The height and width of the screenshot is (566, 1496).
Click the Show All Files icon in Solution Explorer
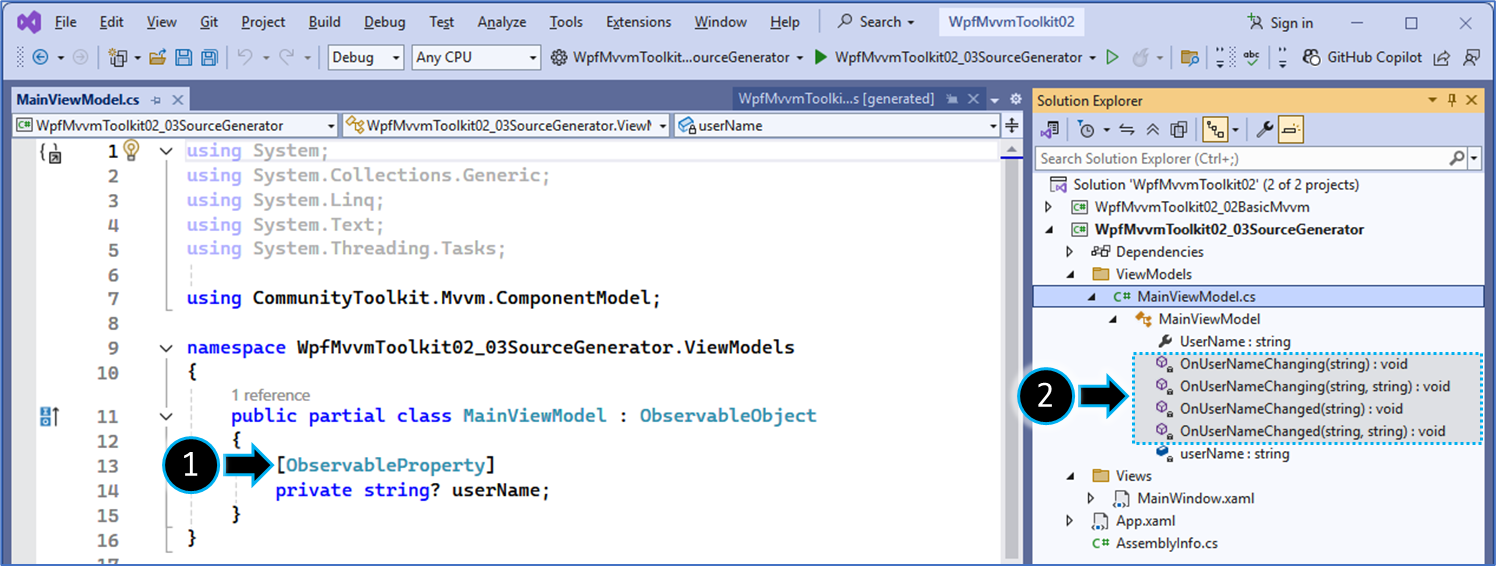point(1179,129)
